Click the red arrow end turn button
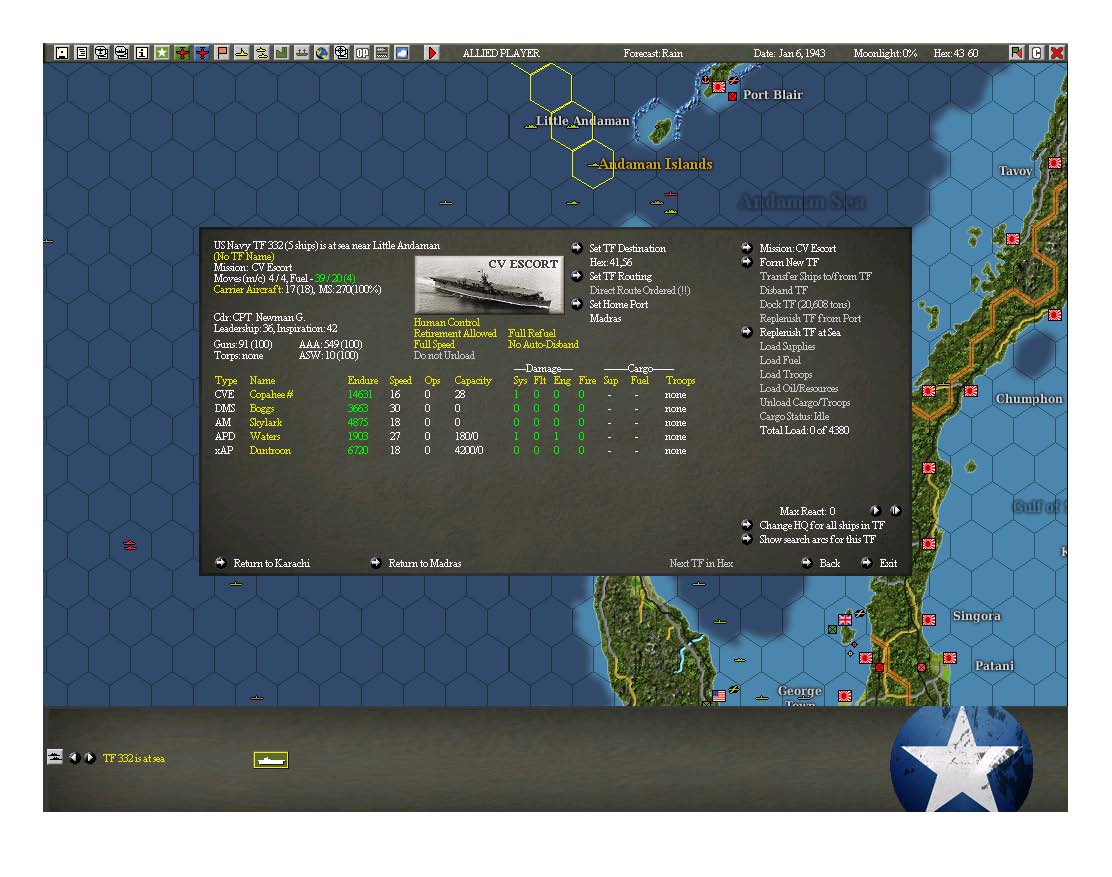 click(x=432, y=53)
